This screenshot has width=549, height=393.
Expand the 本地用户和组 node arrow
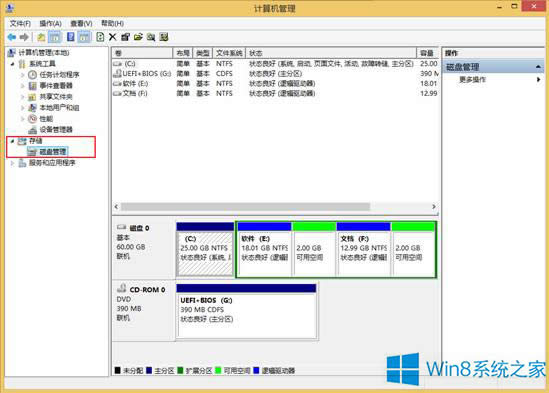point(22,108)
